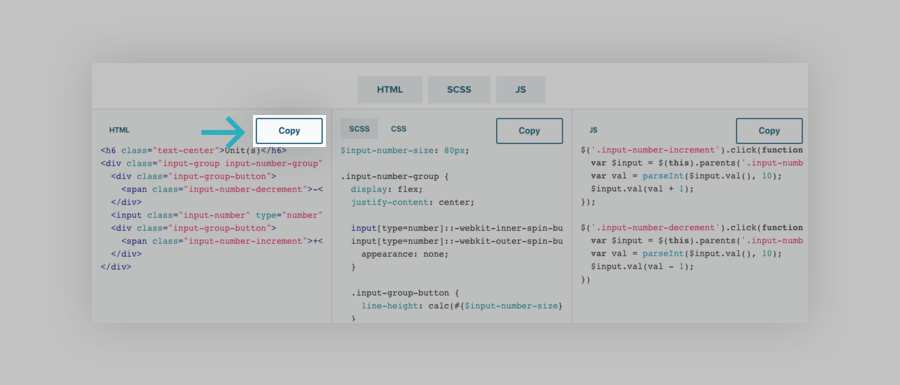Select the HTML label in left code panel
This screenshot has height=385, width=900.
click(x=119, y=130)
